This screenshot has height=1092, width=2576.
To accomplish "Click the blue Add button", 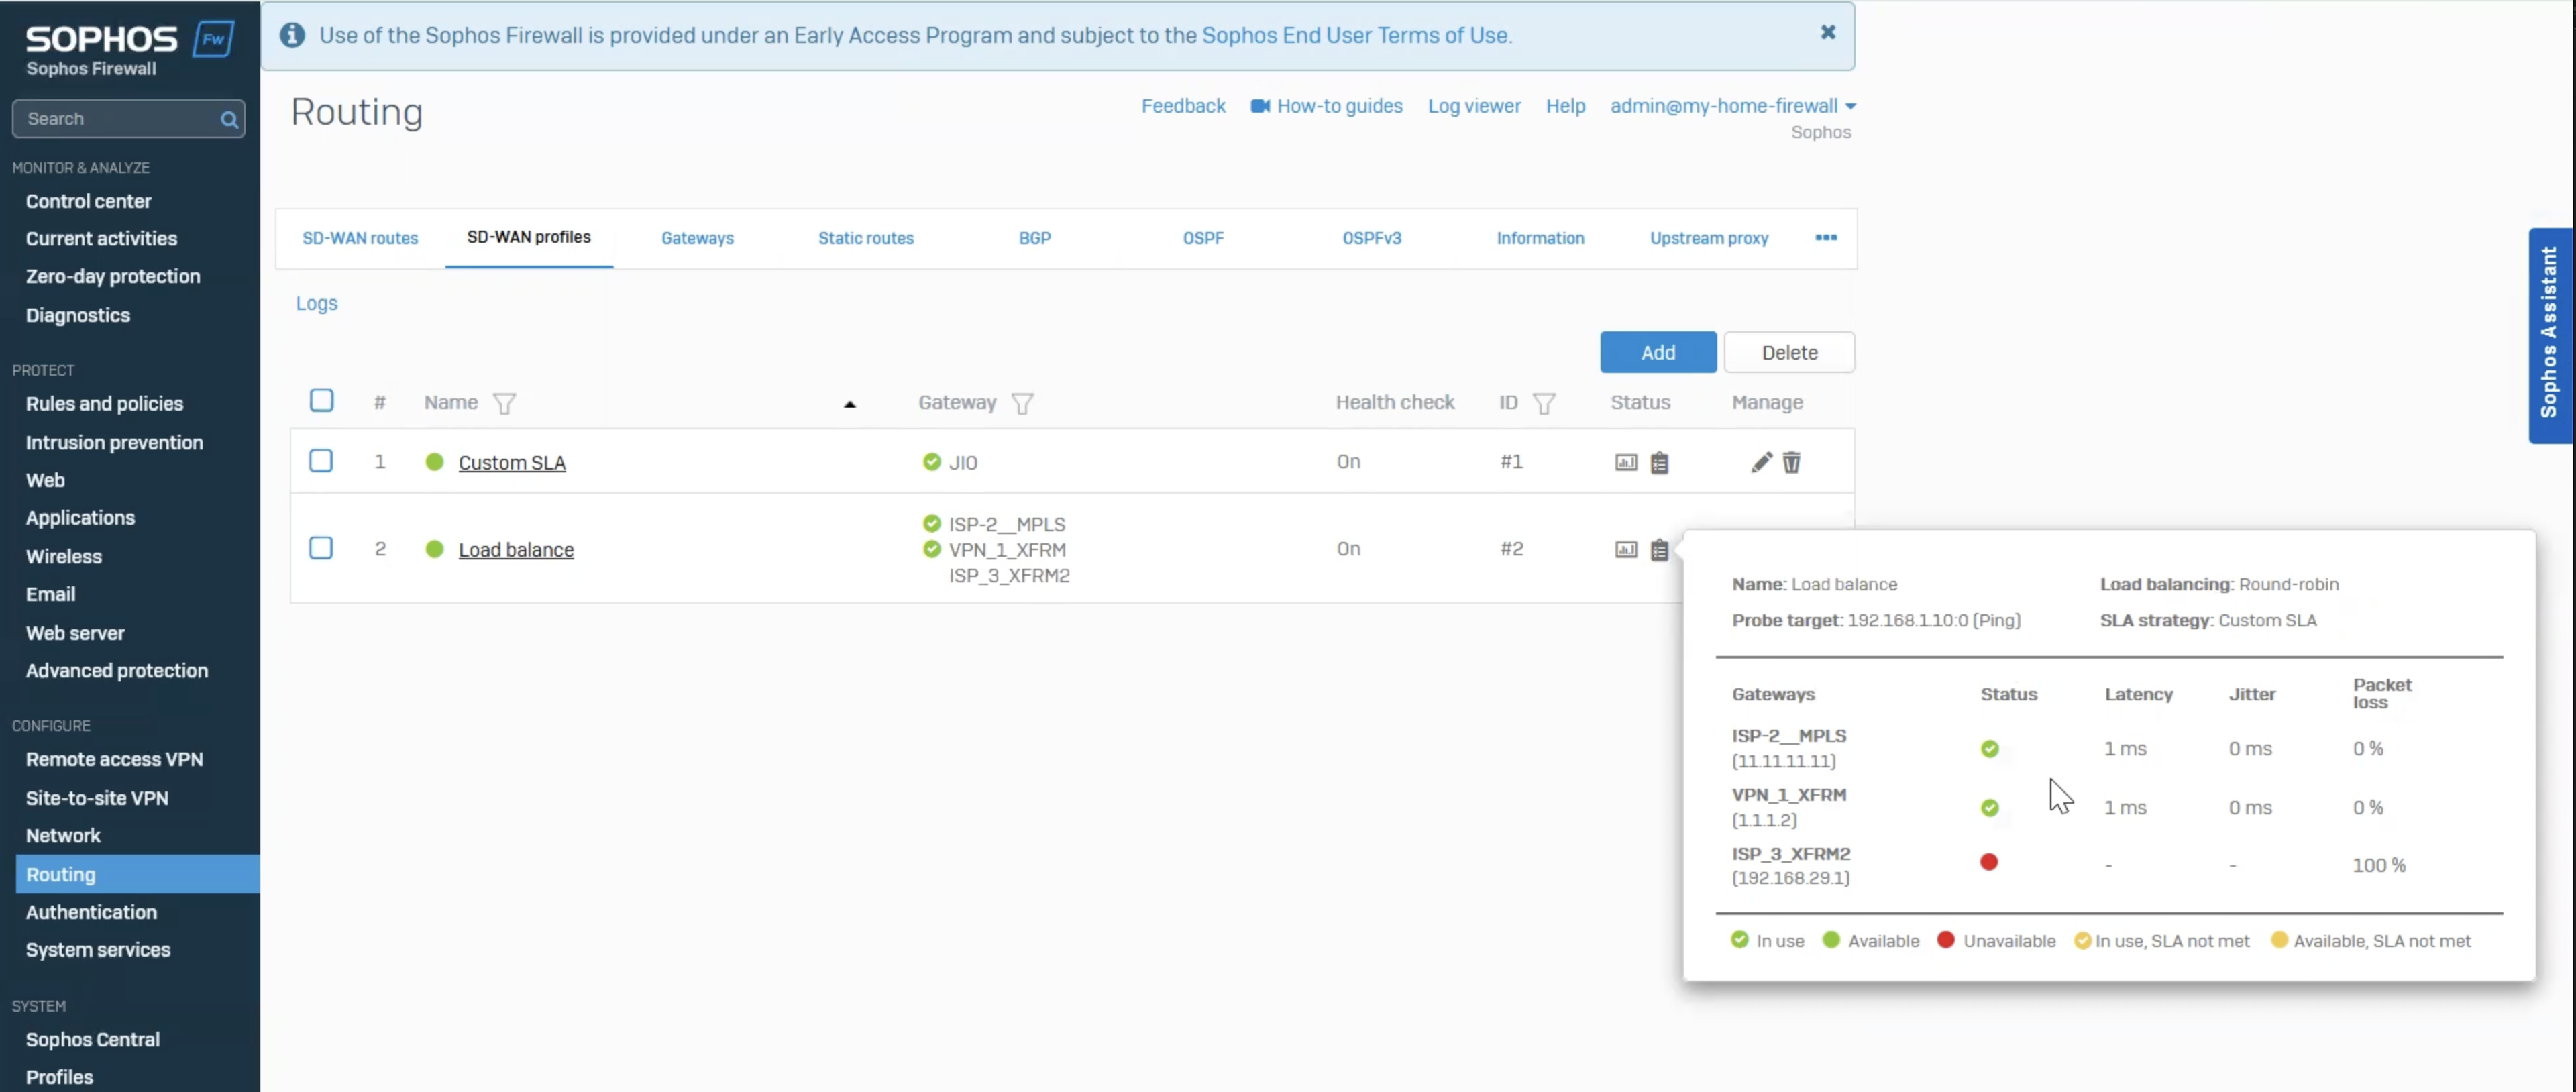I will coord(1657,352).
